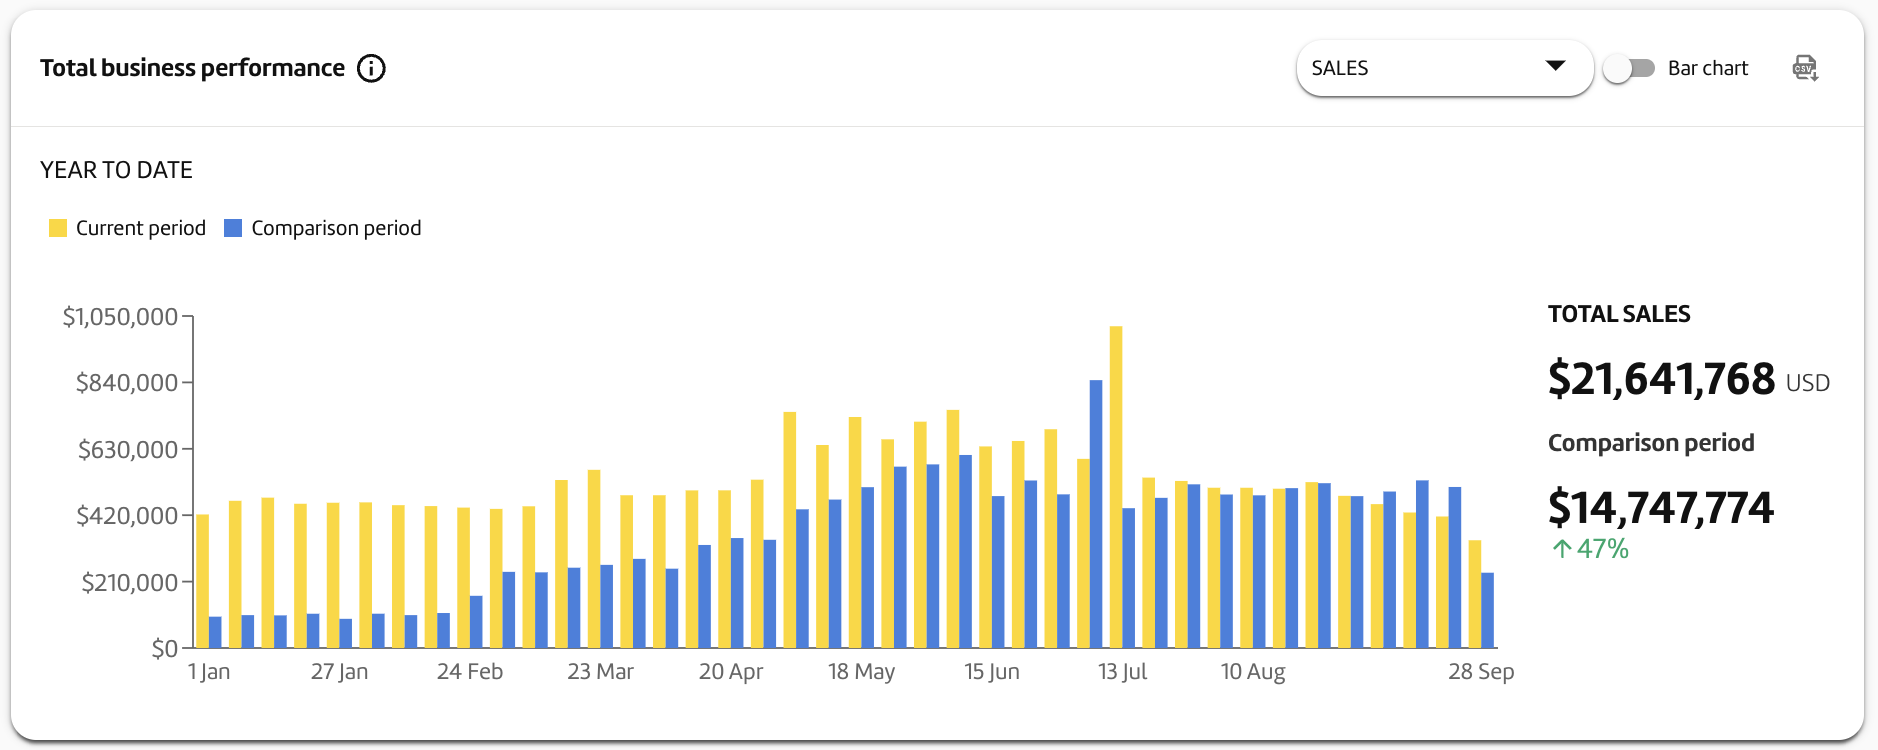The image size is (1878, 750).
Task: Click the 24 Feb x-axis label
Action: tap(470, 672)
